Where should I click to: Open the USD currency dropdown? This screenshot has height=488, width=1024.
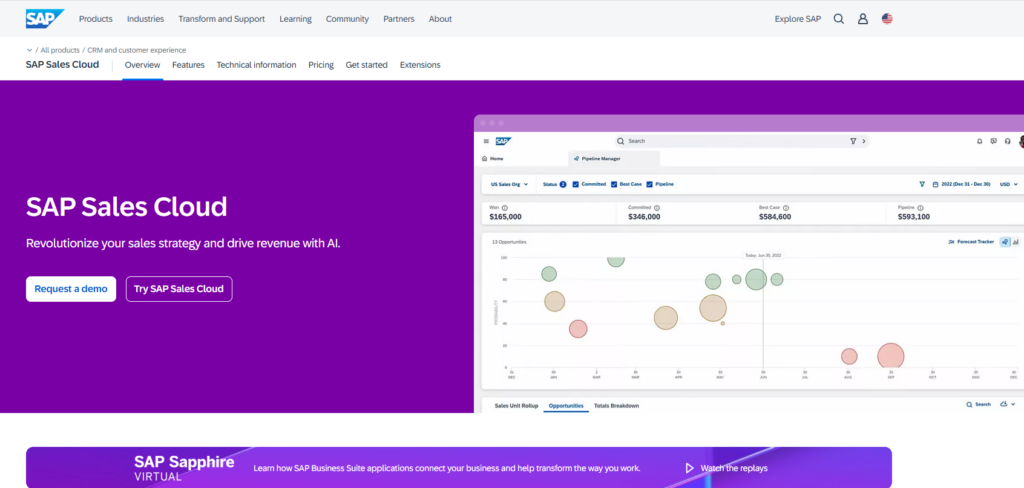pyautogui.click(x=1009, y=184)
